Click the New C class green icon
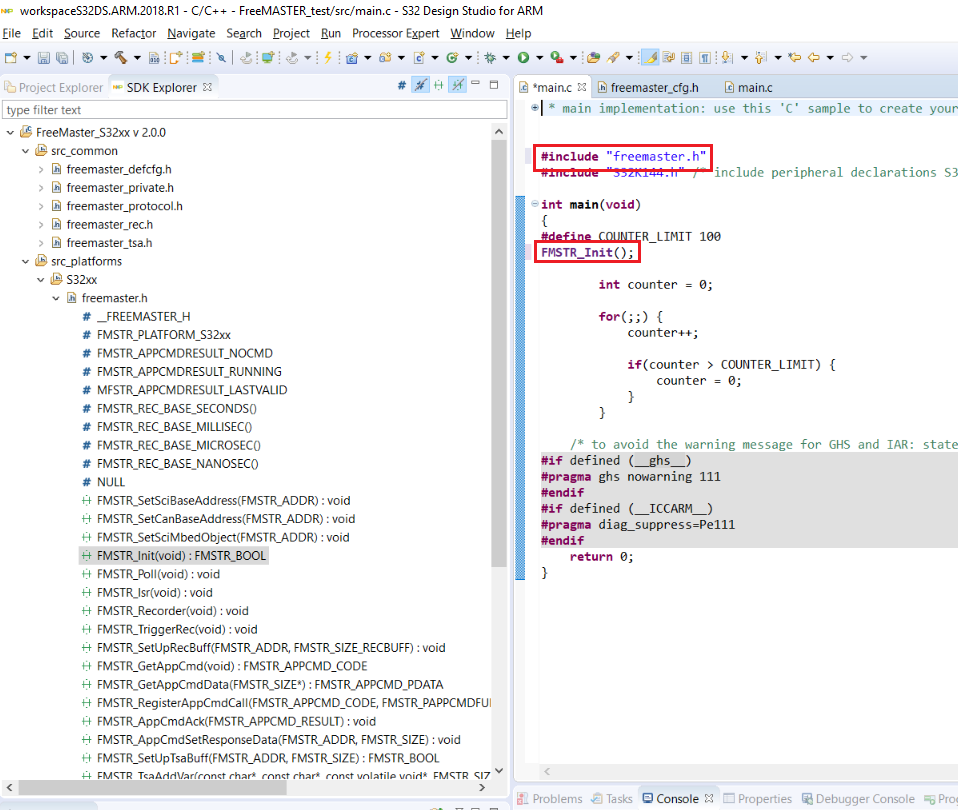The image size is (958, 810). click(452, 57)
